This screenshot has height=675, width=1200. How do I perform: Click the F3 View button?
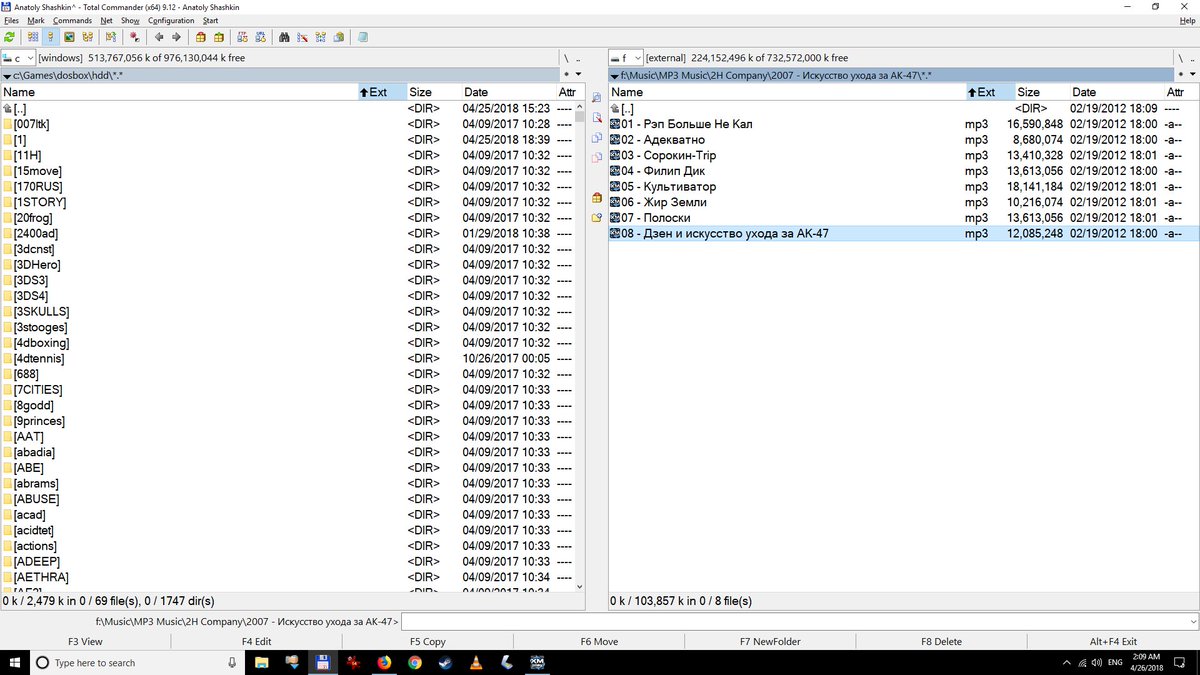[x=85, y=642]
